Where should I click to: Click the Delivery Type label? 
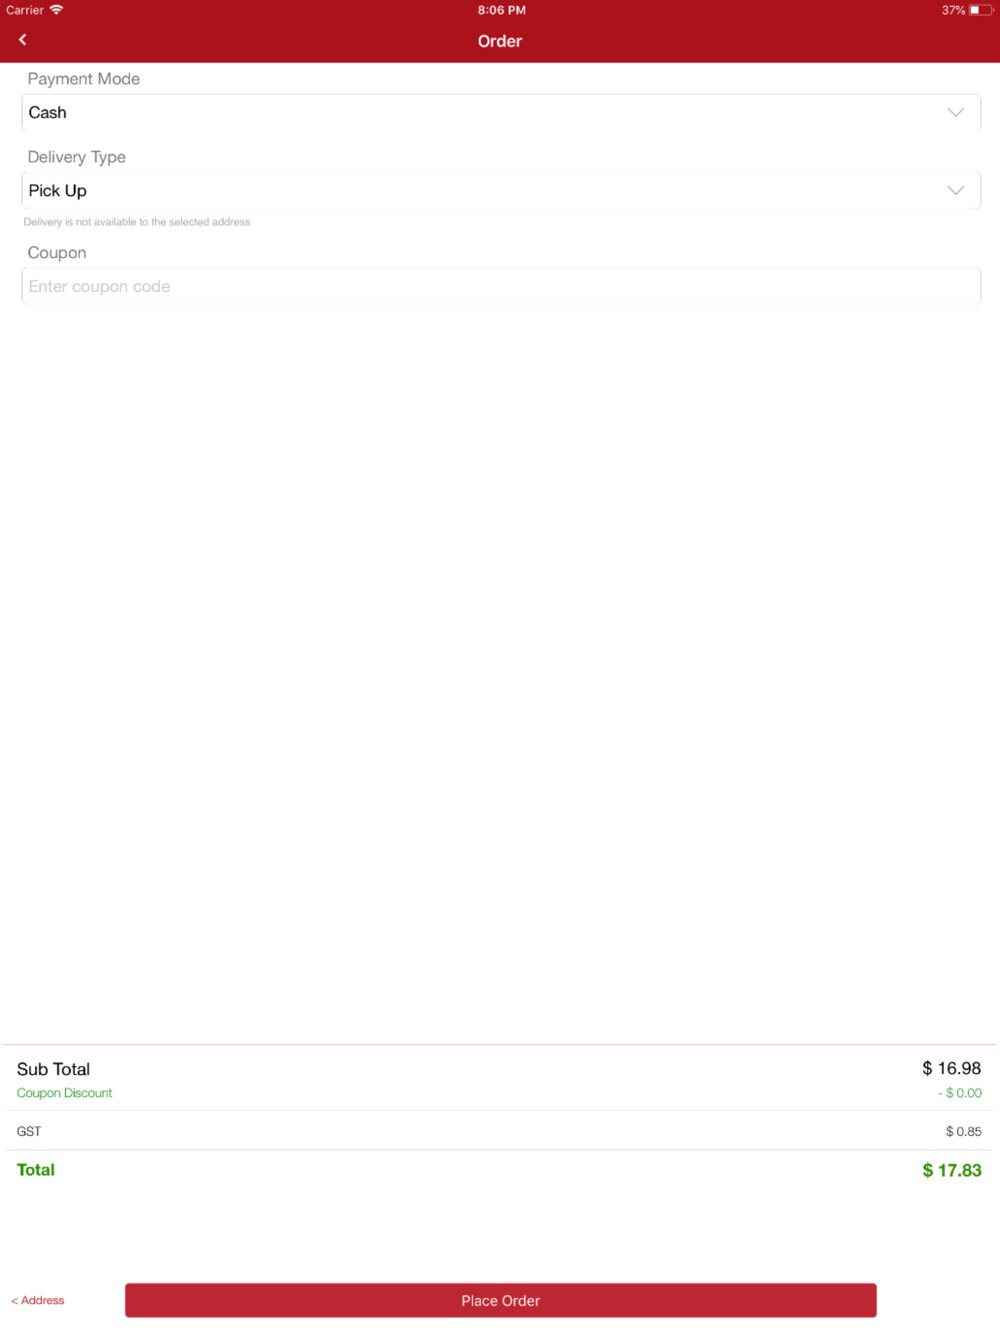[x=77, y=157]
